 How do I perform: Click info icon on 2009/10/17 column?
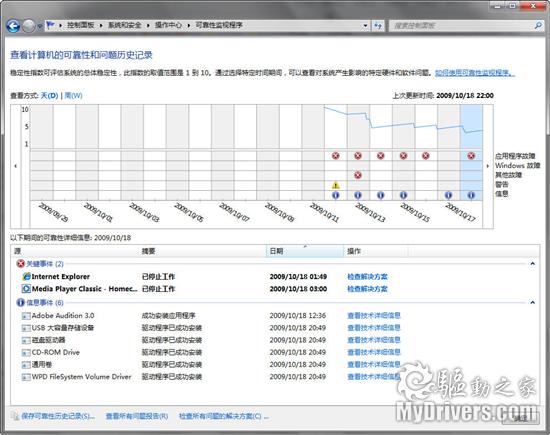tap(448, 195)
